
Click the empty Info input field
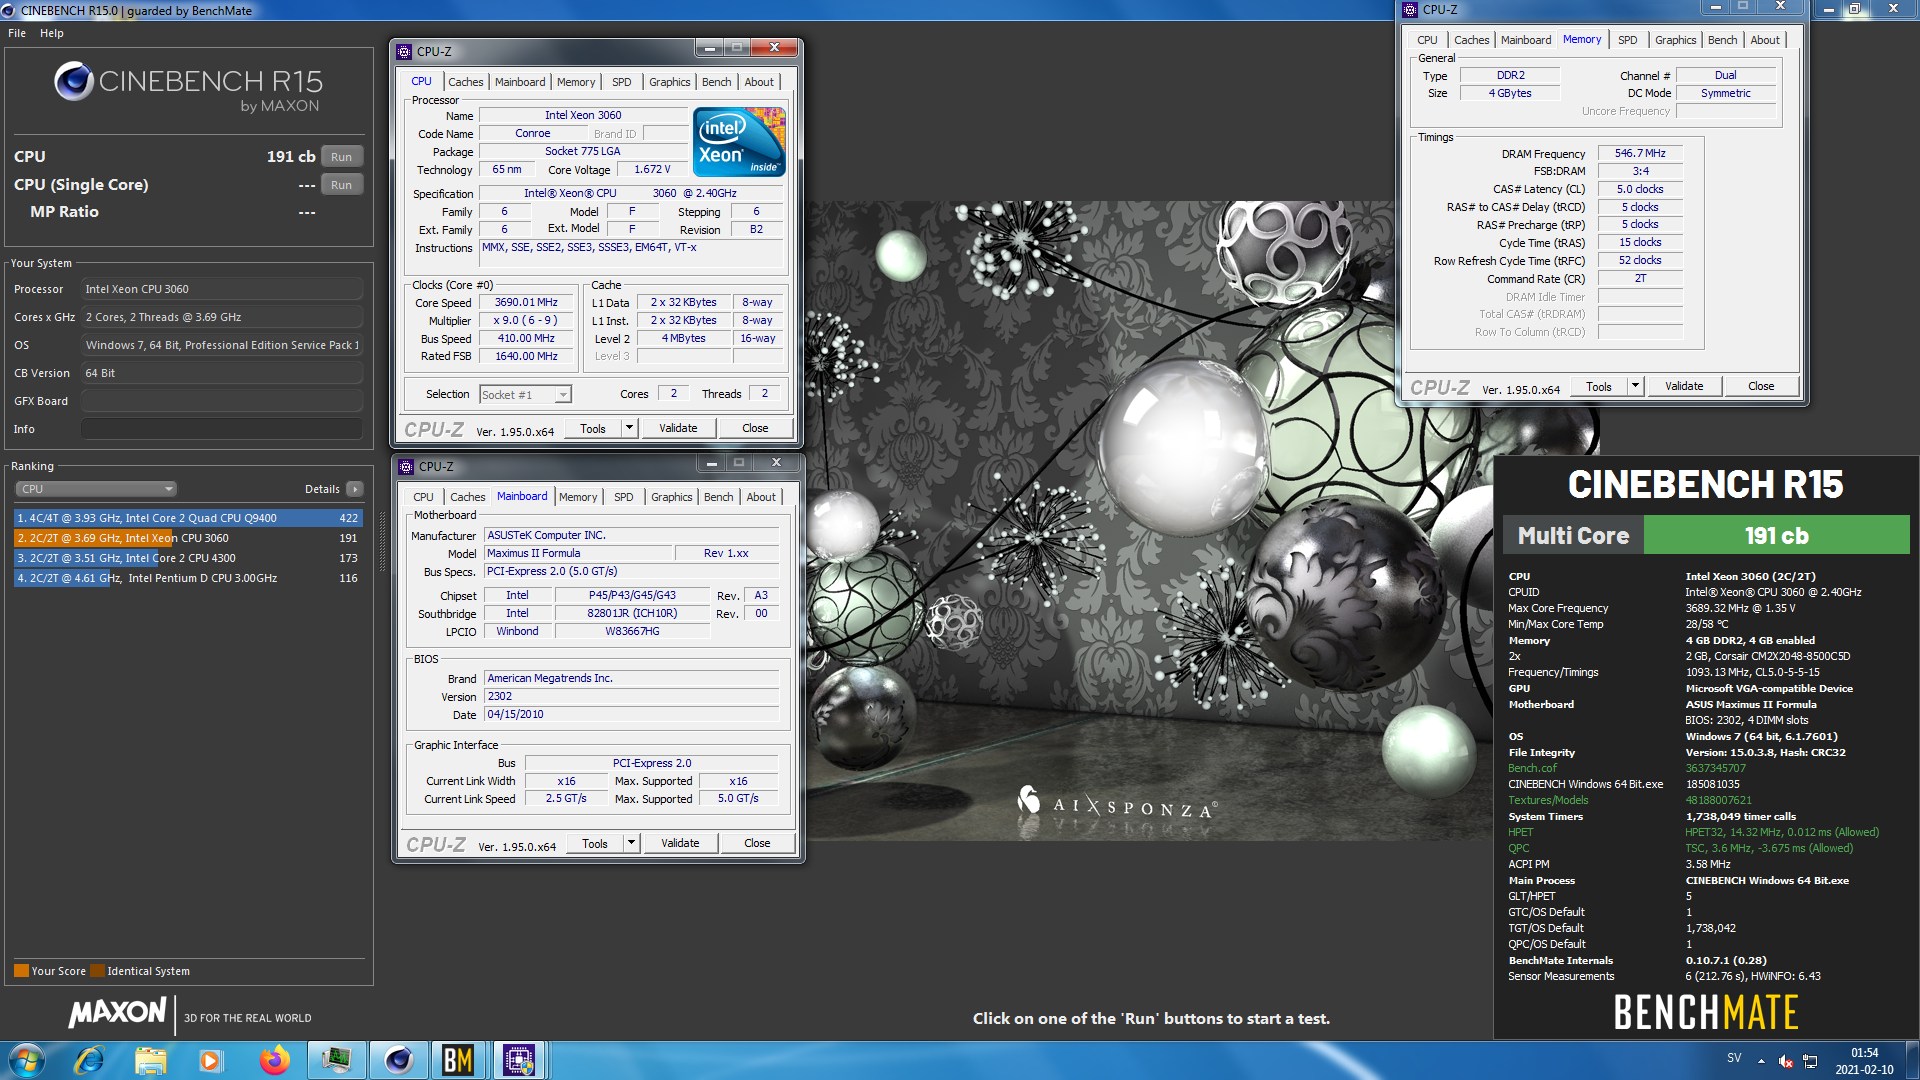222,429
